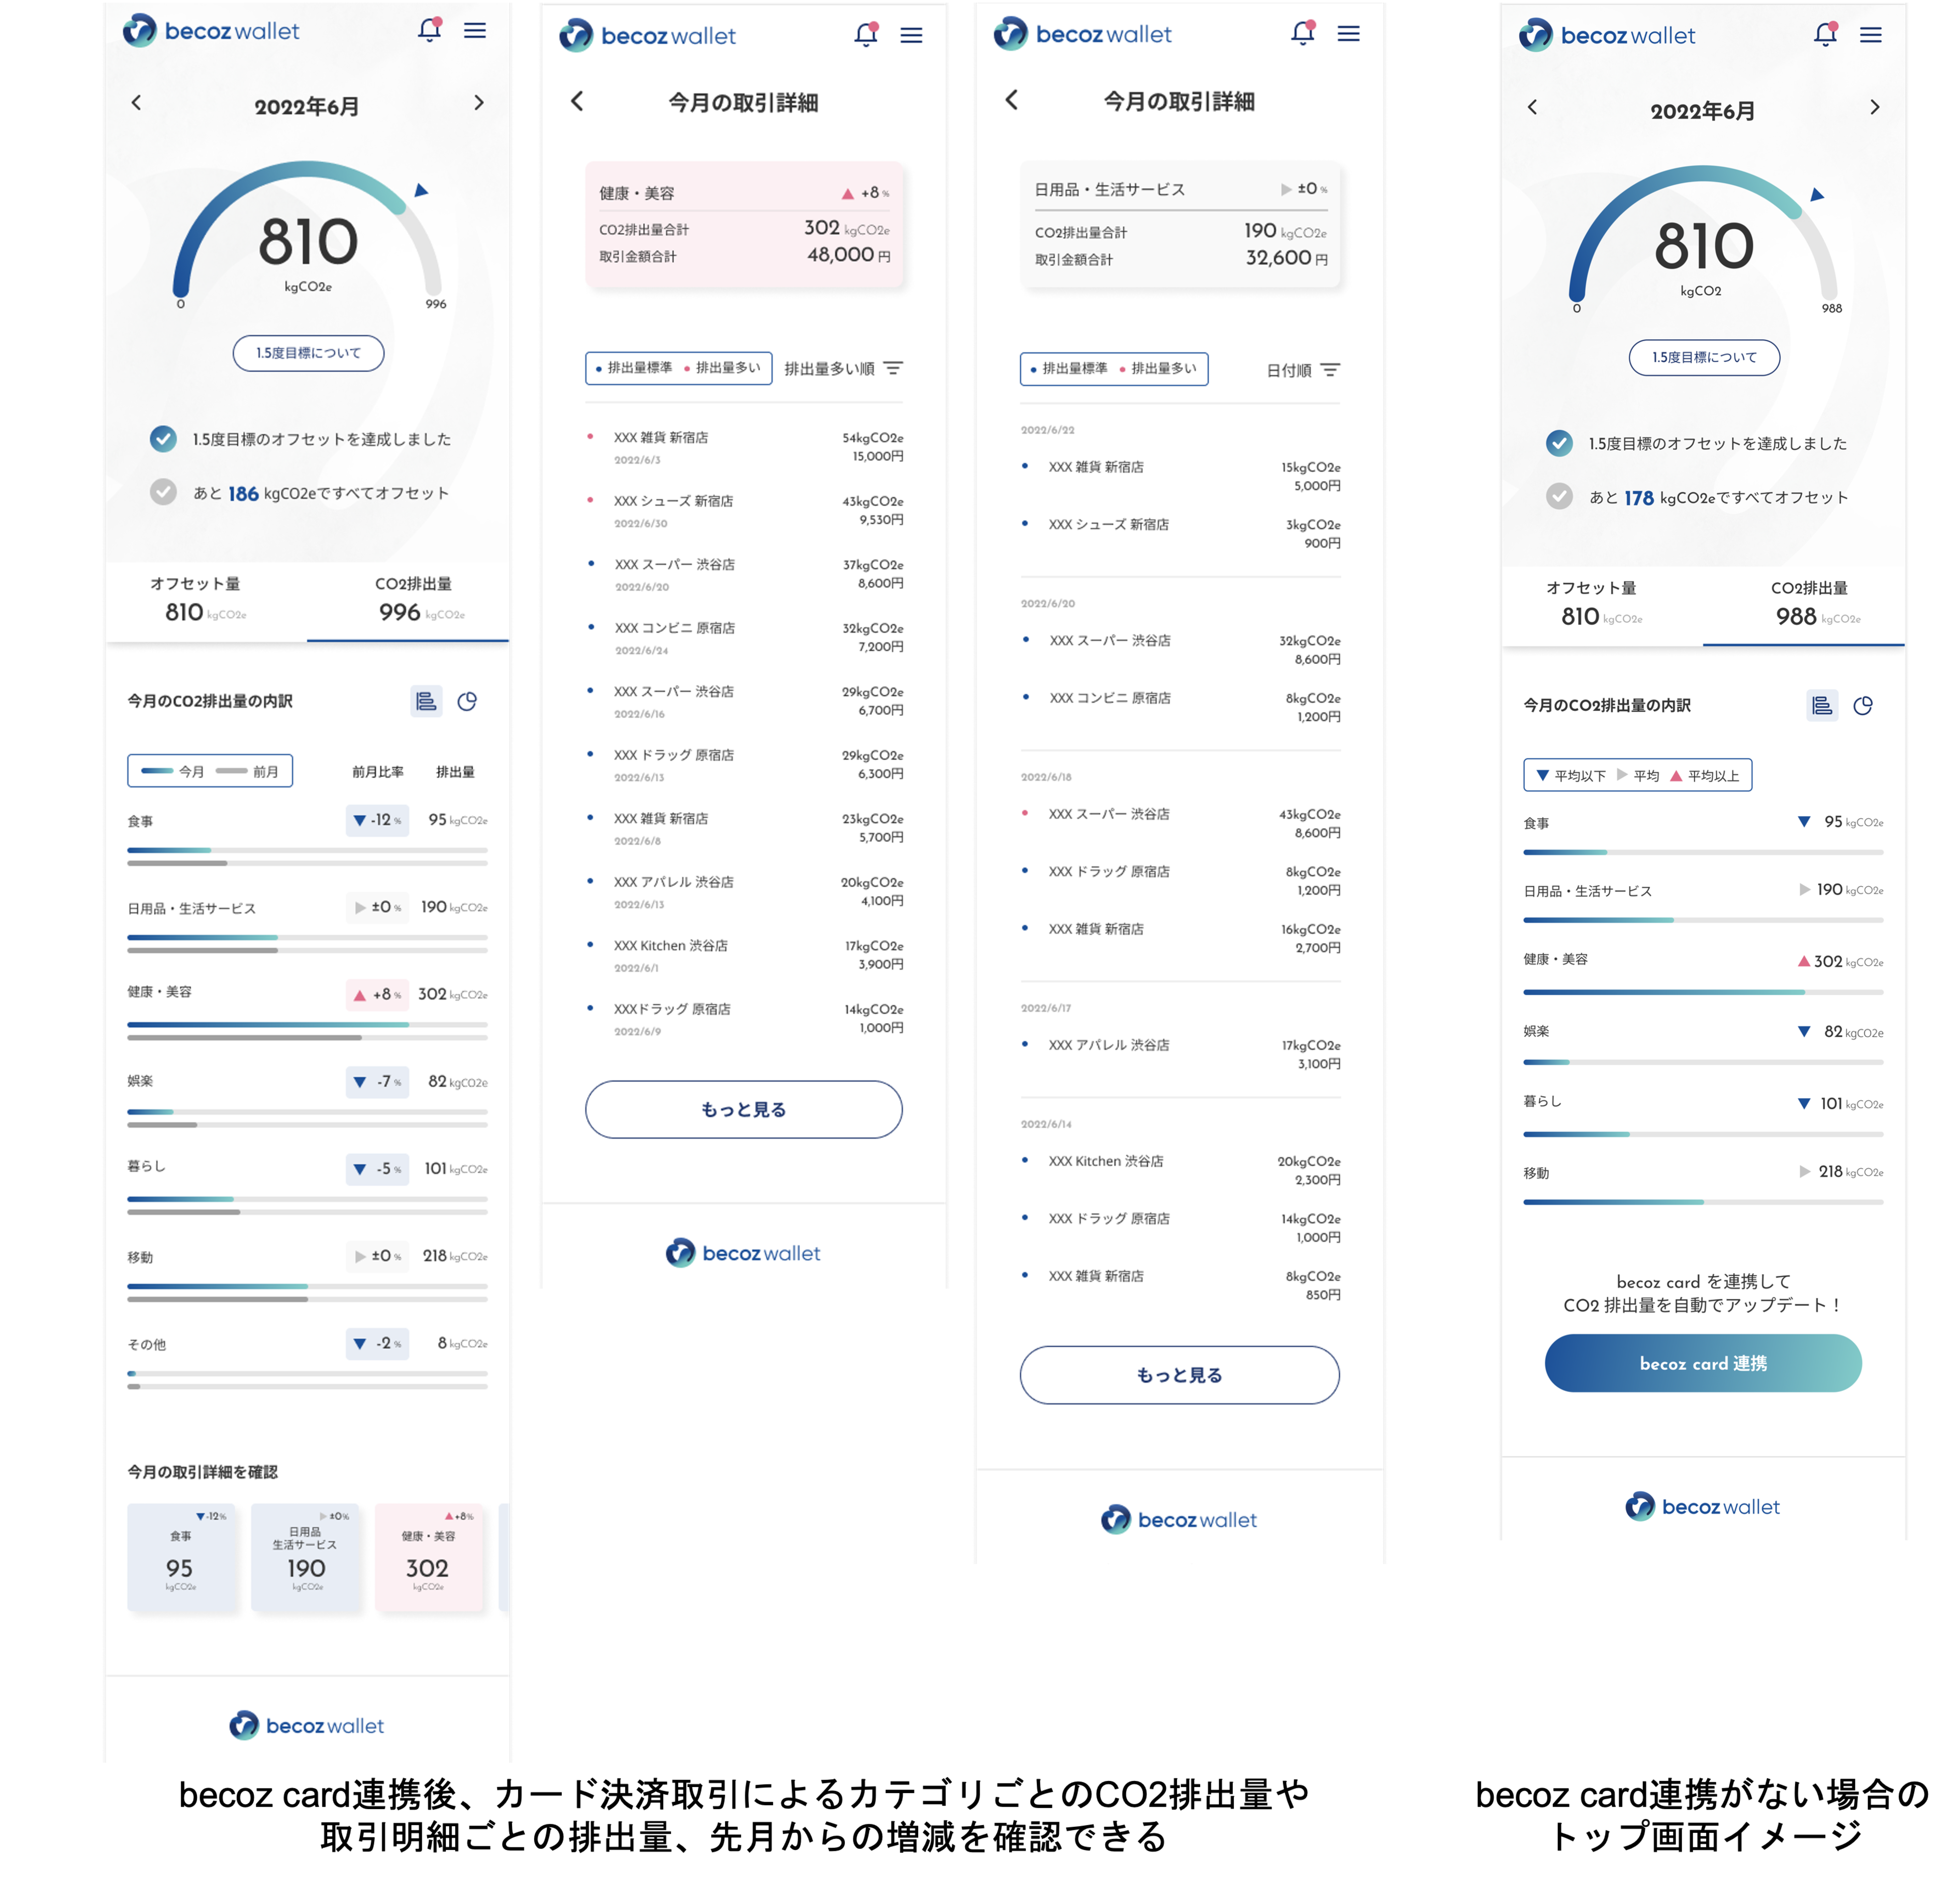The width and height of the screenshot is (1960, 1877).
Task: Open 食事 95 category card thumbnail
Action: click(x=181, y=1557)
